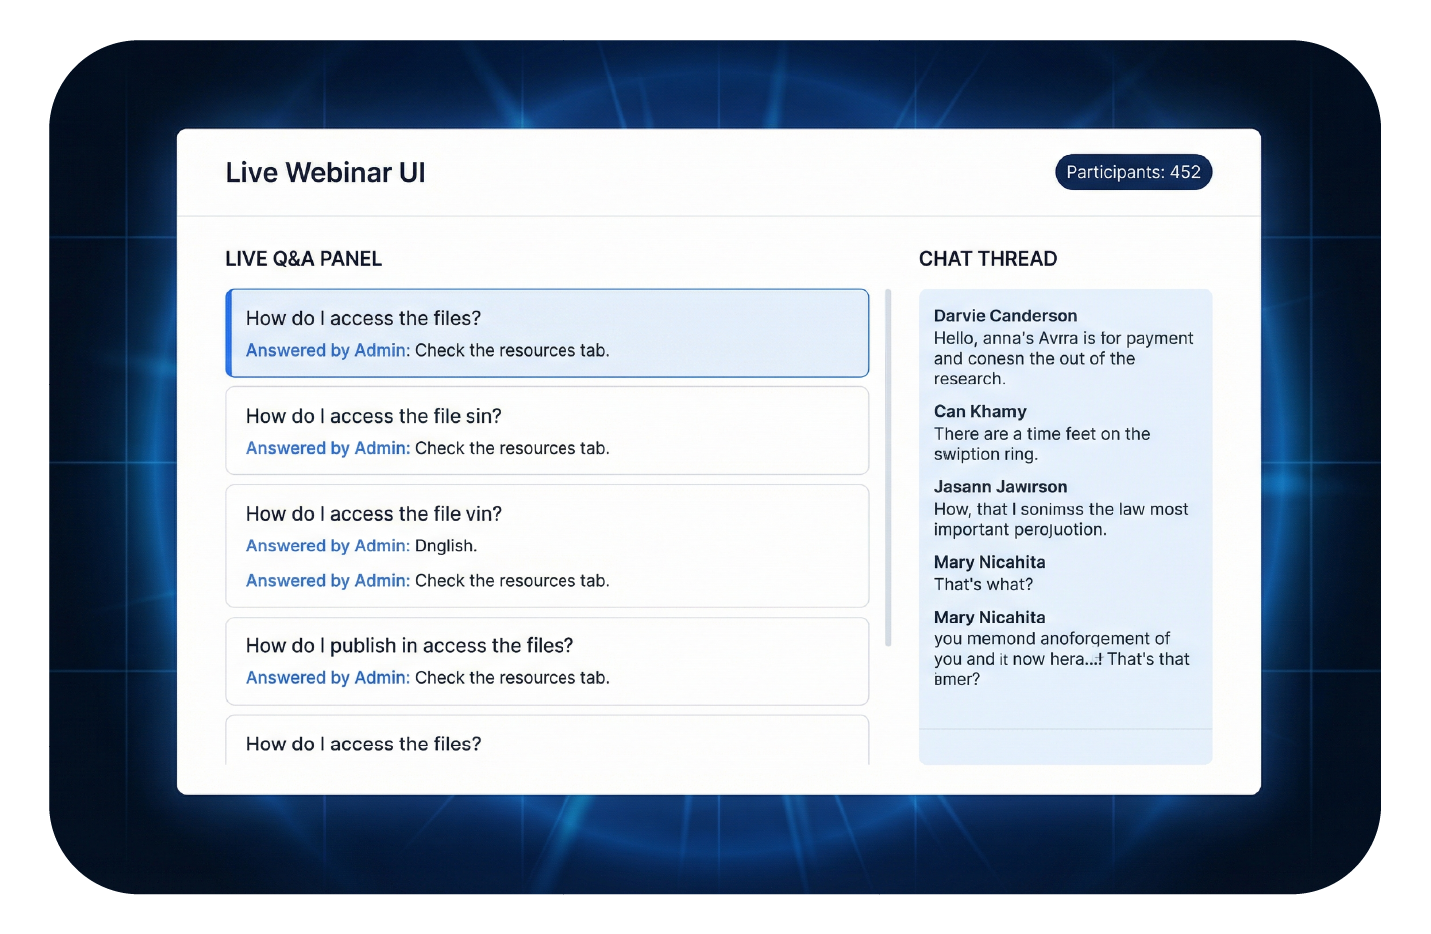Click "Check the resources tab." under "file sin?" question
This screenshot has height=934, width=1431.
512,448
